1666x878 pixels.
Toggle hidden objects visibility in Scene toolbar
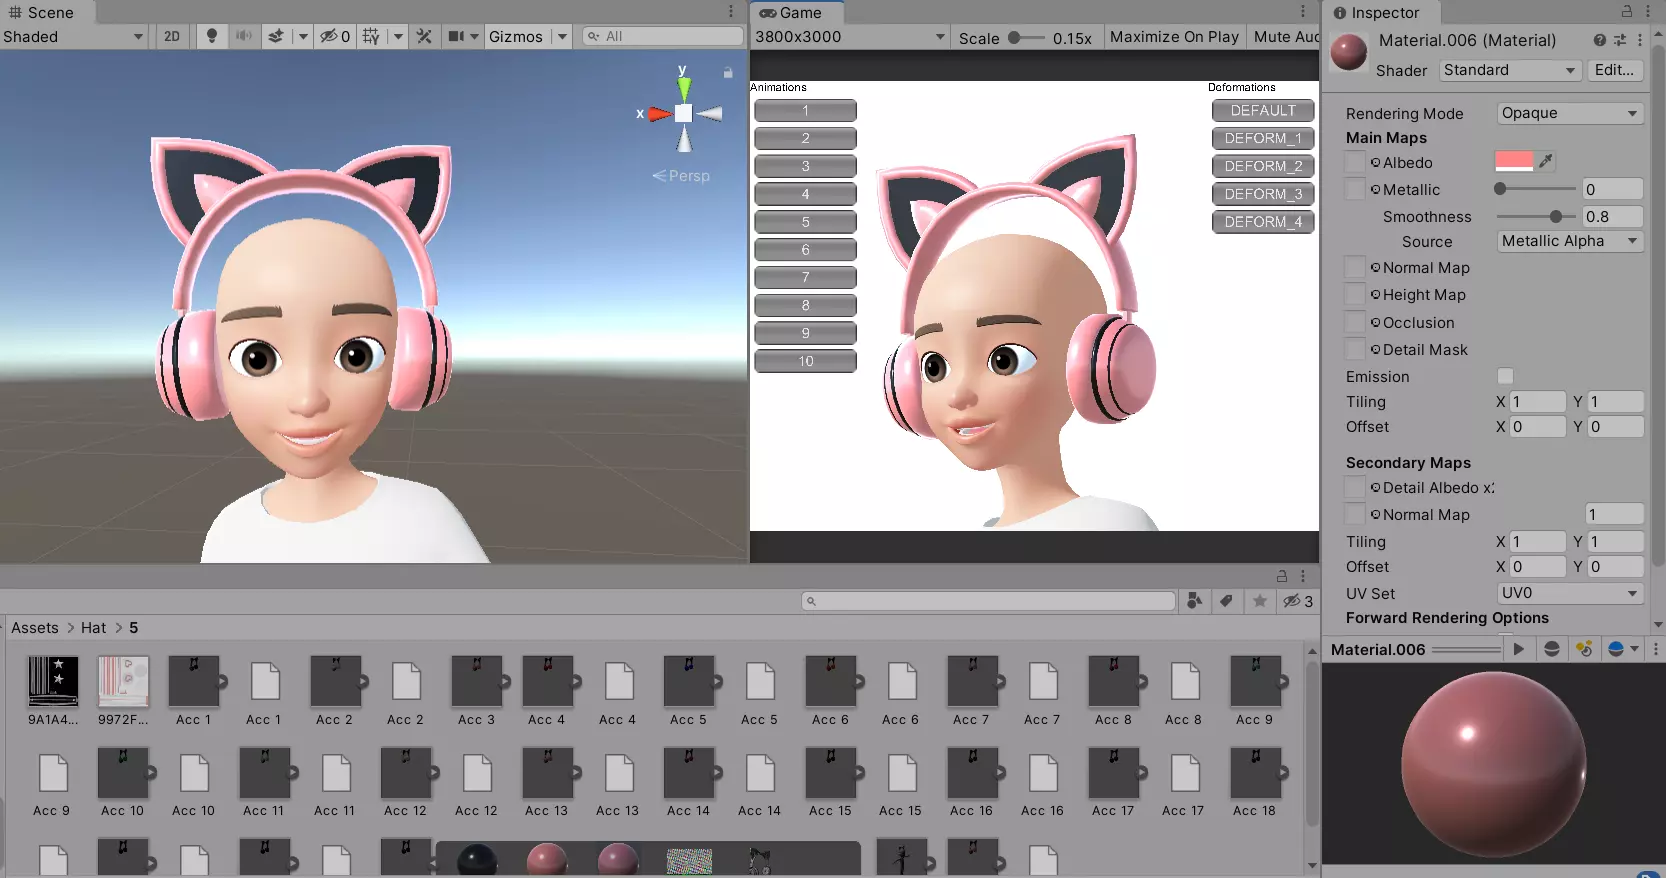click(x=335, y=36)
